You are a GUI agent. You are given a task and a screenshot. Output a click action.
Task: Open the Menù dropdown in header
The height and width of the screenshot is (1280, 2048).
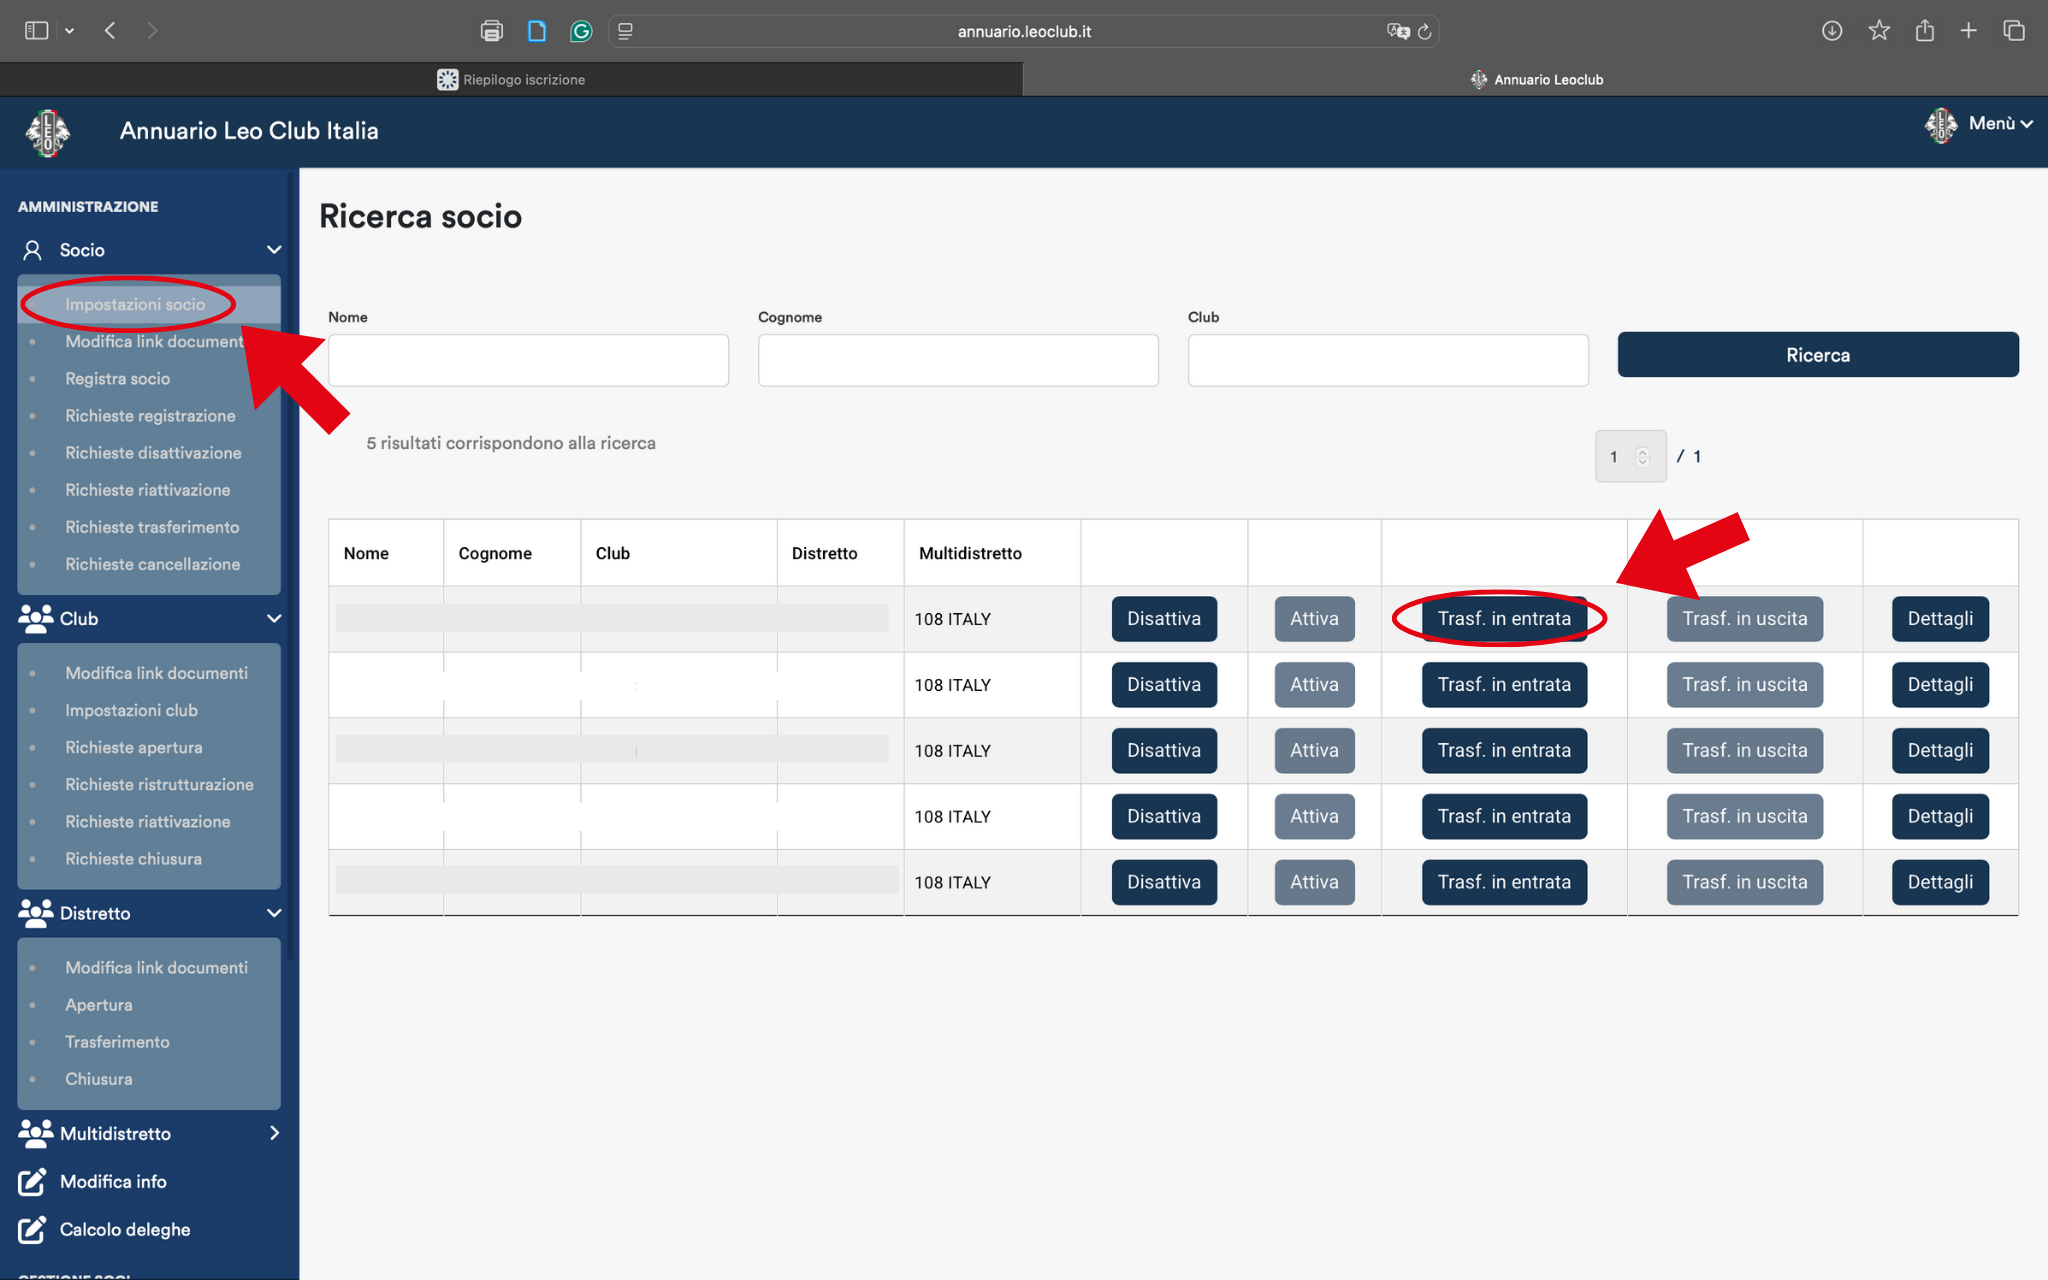click(x=1980, y=125)
